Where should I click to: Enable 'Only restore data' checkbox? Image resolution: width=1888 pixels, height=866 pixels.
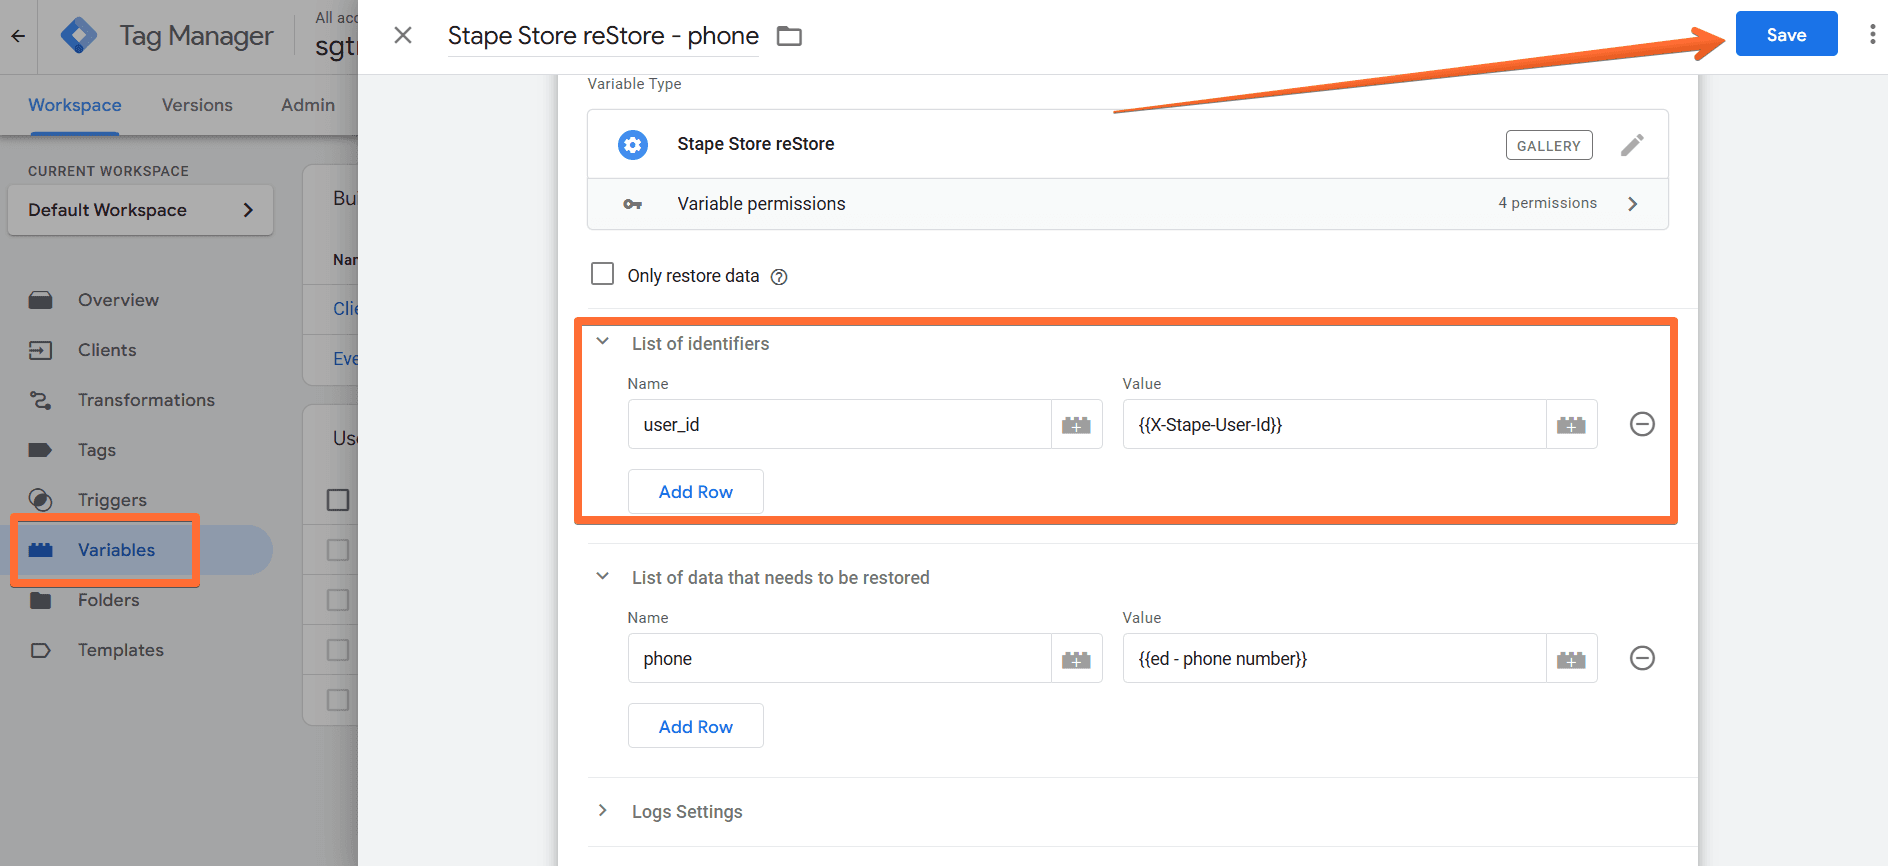(602, 274)
